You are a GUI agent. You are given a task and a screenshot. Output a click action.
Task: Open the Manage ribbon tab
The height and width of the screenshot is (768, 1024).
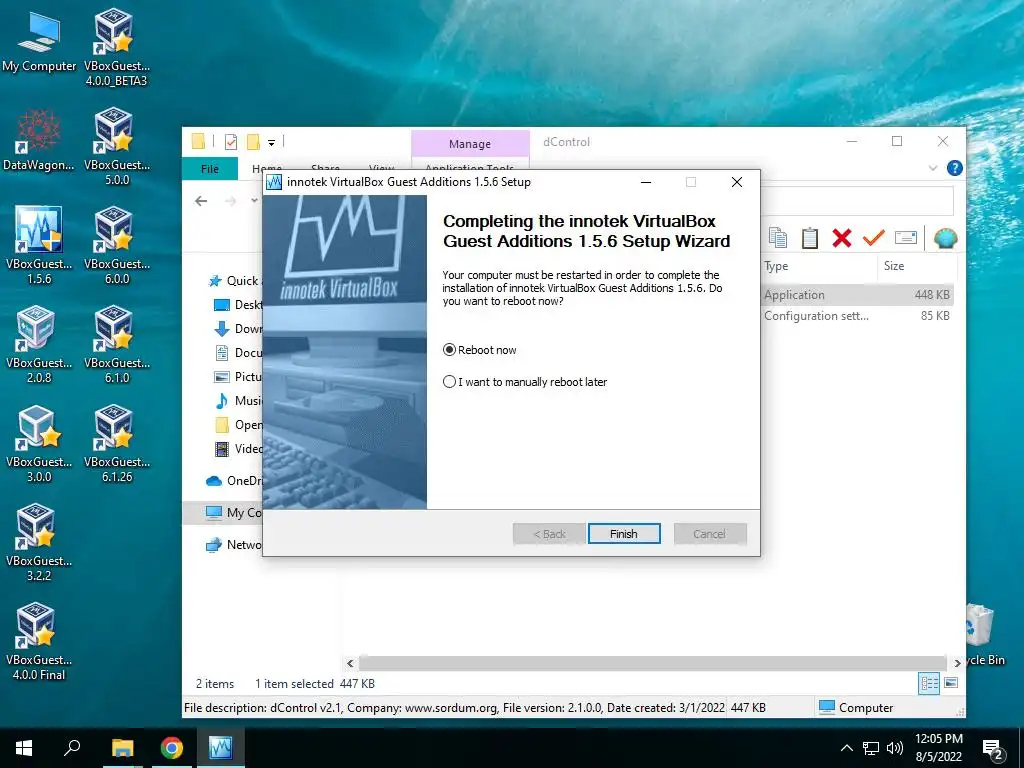(470, 144)
